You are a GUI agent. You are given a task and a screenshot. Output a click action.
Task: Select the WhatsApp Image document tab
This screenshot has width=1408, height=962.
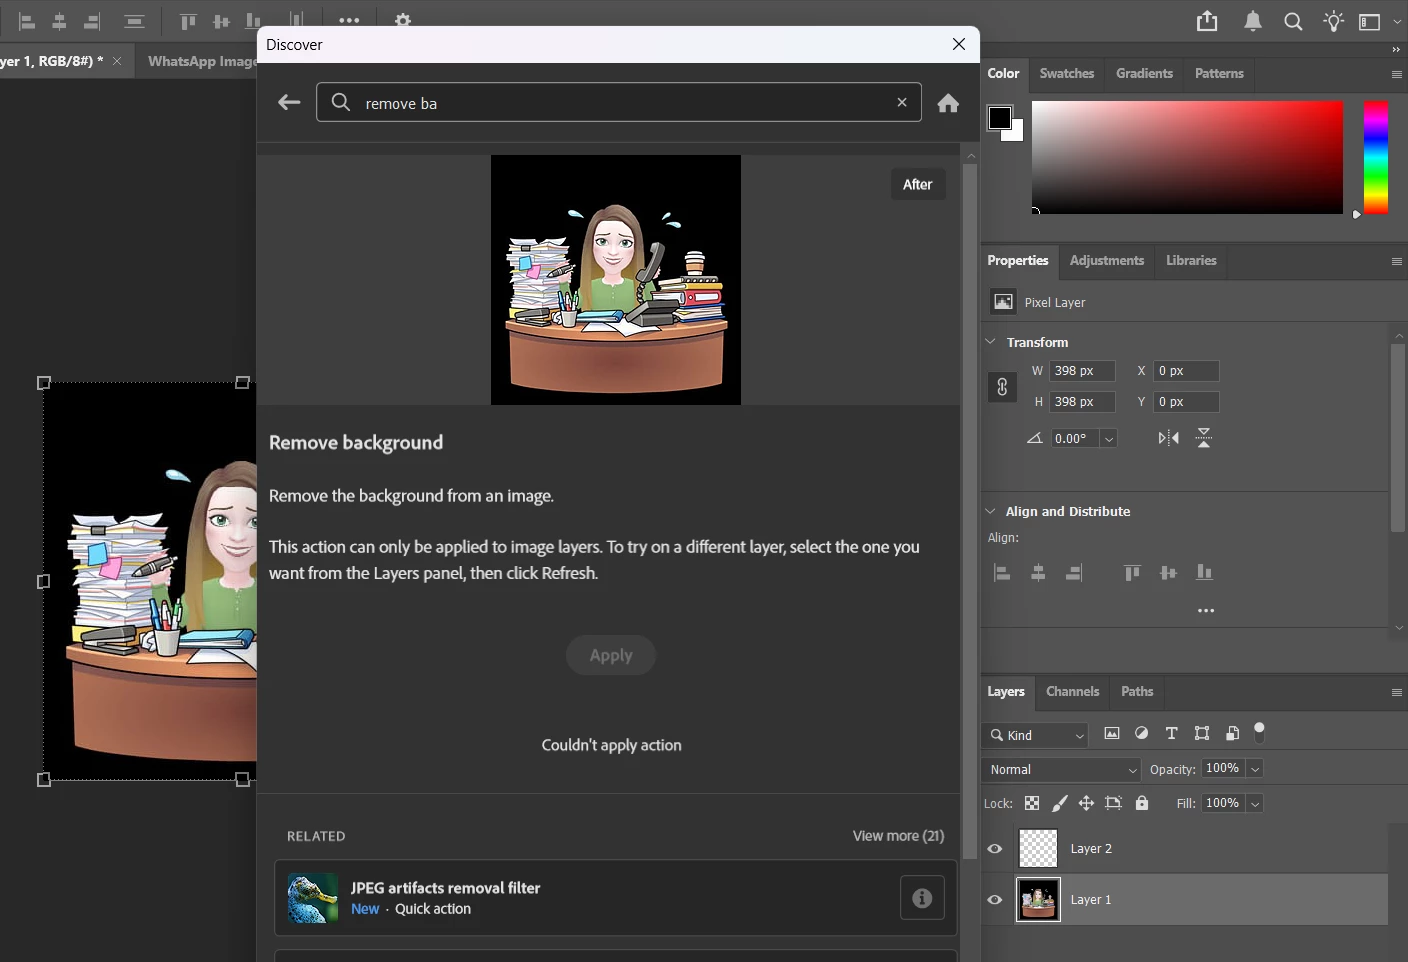[x=202, y=61]
